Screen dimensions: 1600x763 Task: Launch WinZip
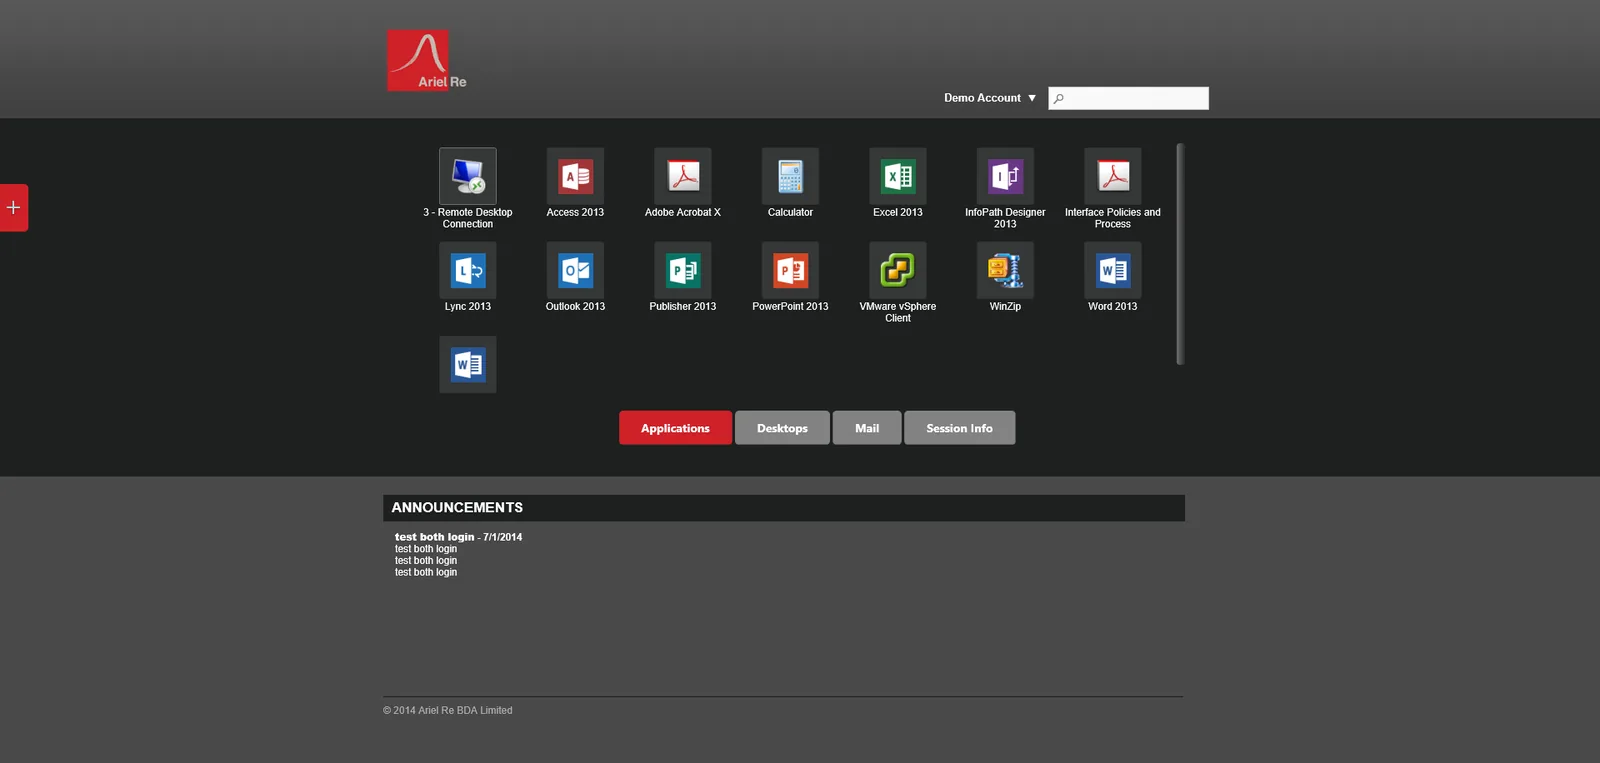1005,271
